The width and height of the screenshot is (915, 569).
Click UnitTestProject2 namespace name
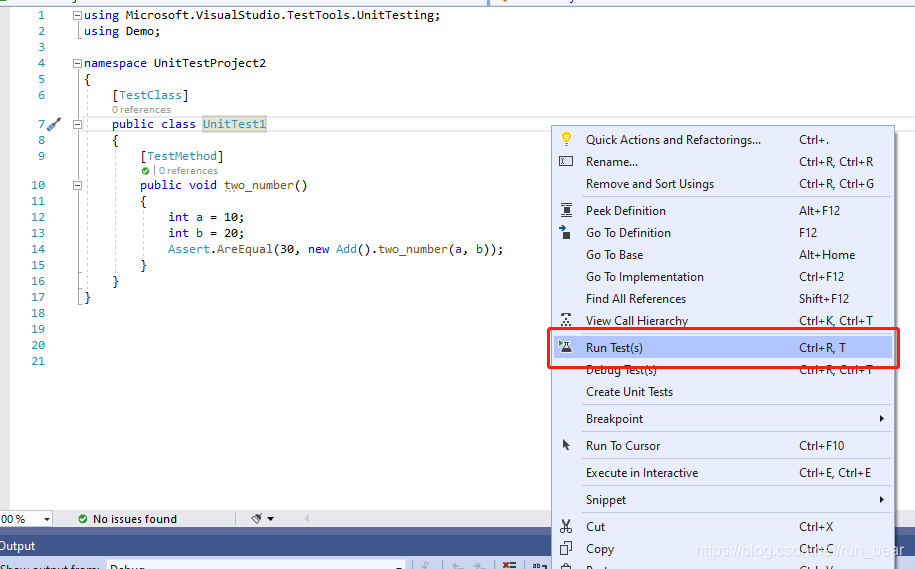point(209,63)
